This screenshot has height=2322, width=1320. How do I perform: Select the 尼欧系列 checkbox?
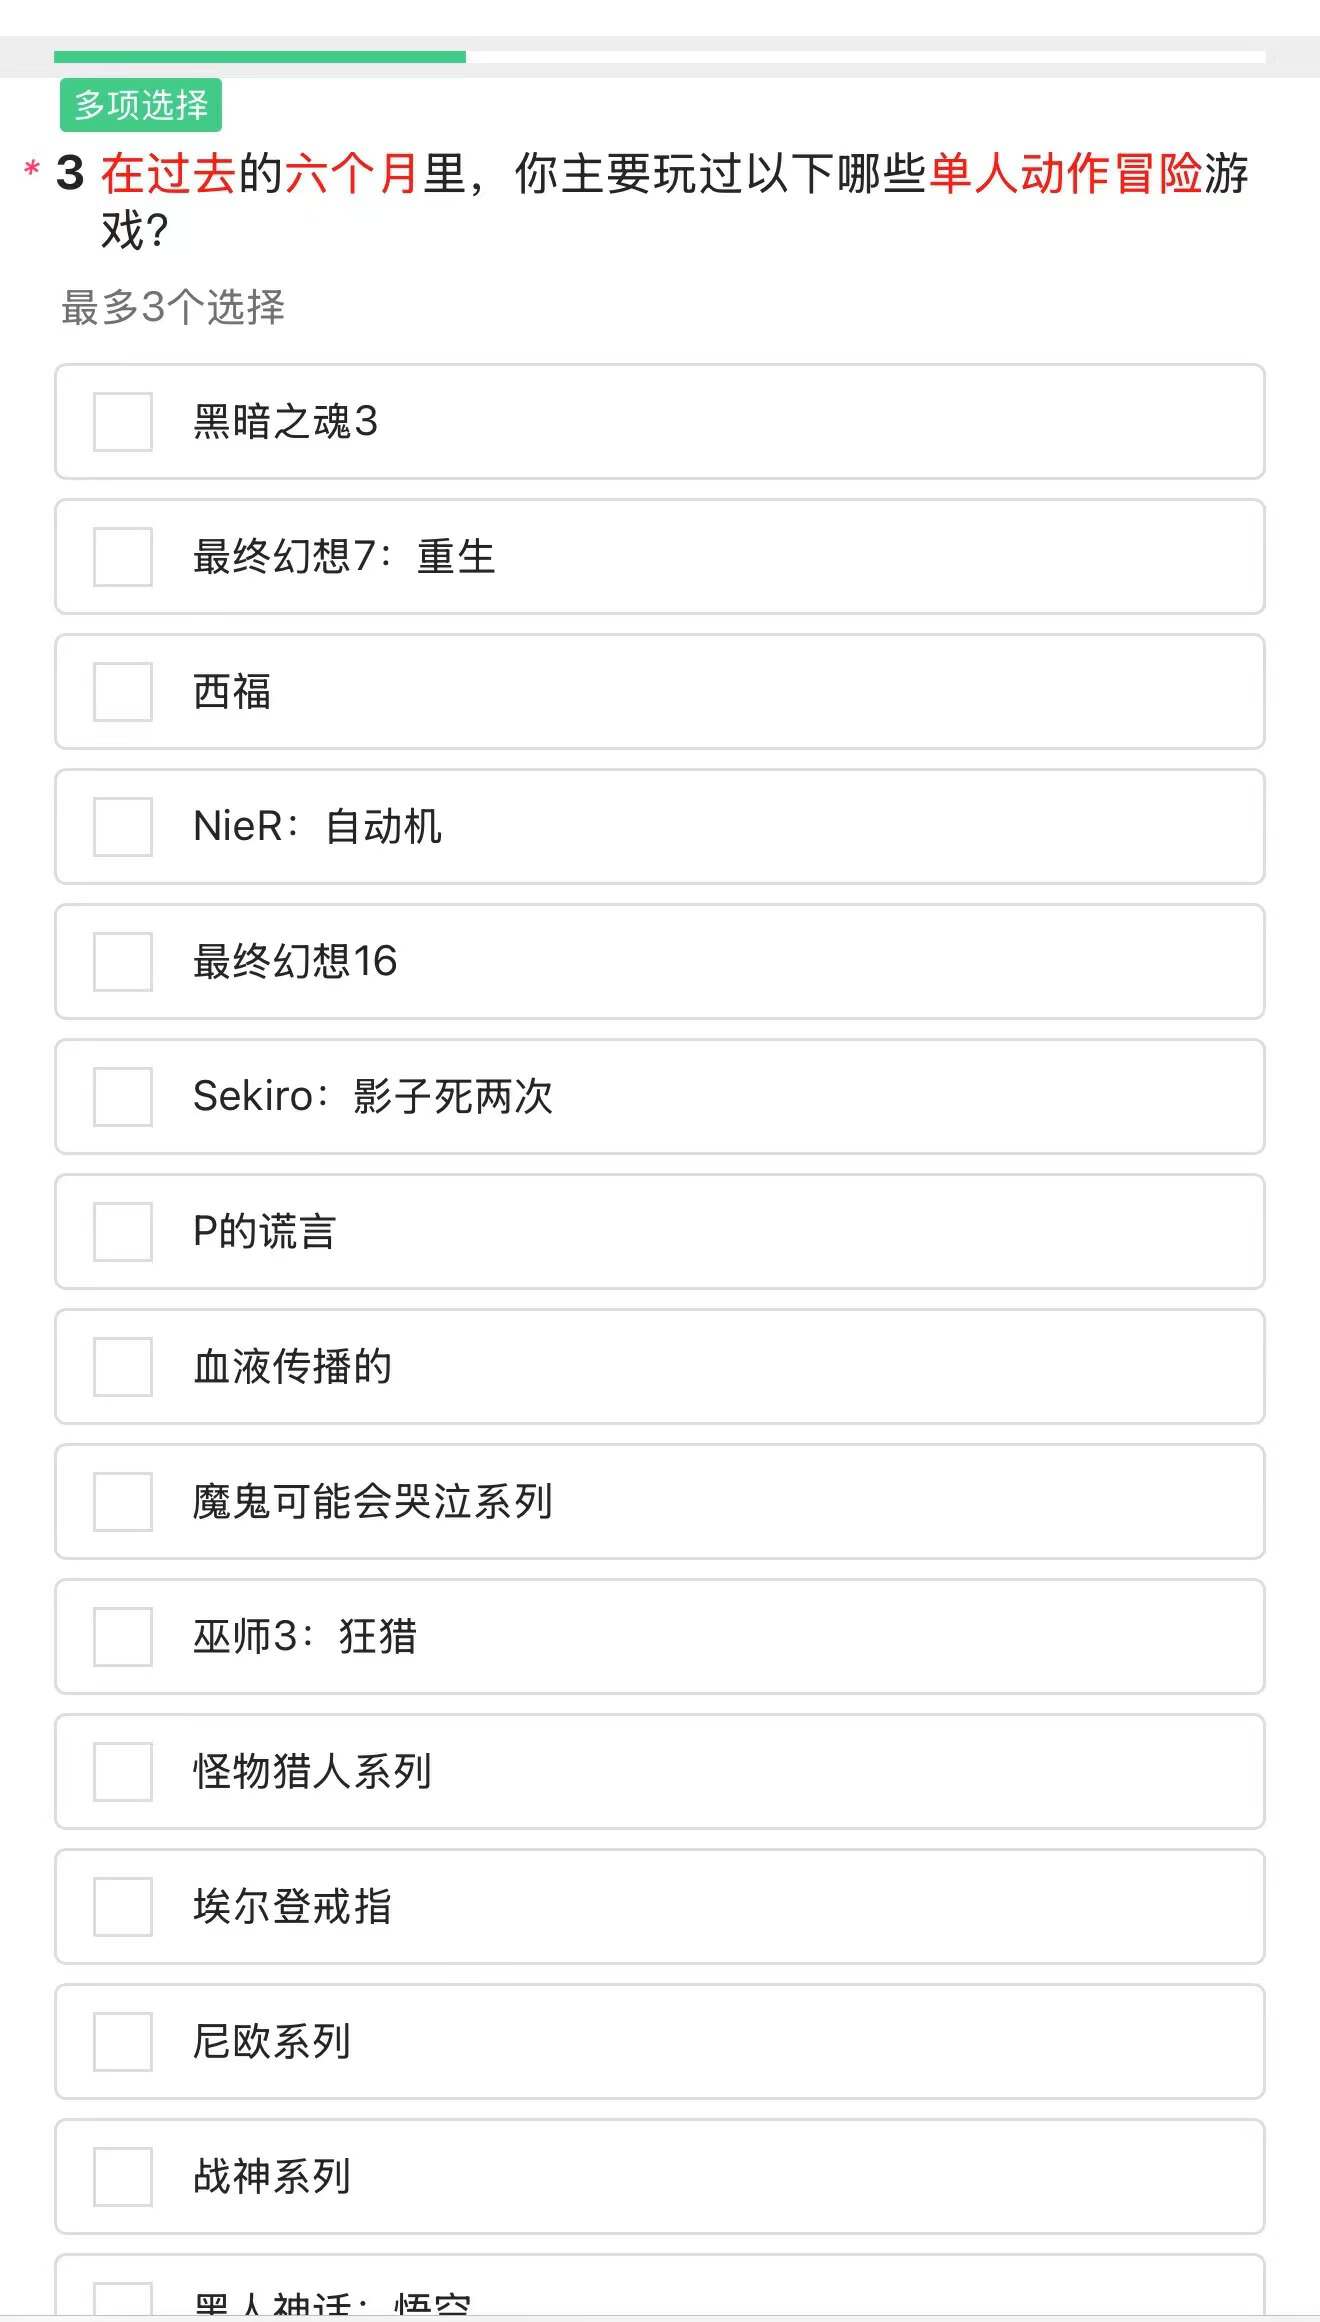[123, 2042]
